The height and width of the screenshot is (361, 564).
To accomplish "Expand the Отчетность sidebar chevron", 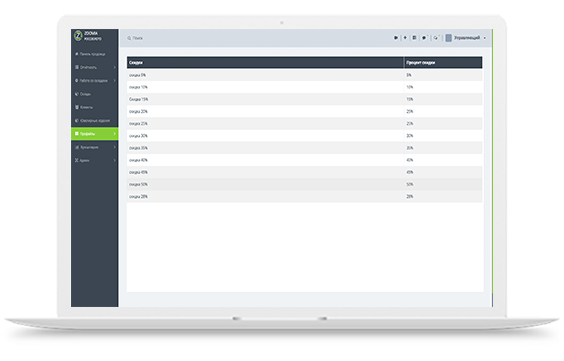I will point(114,67).
